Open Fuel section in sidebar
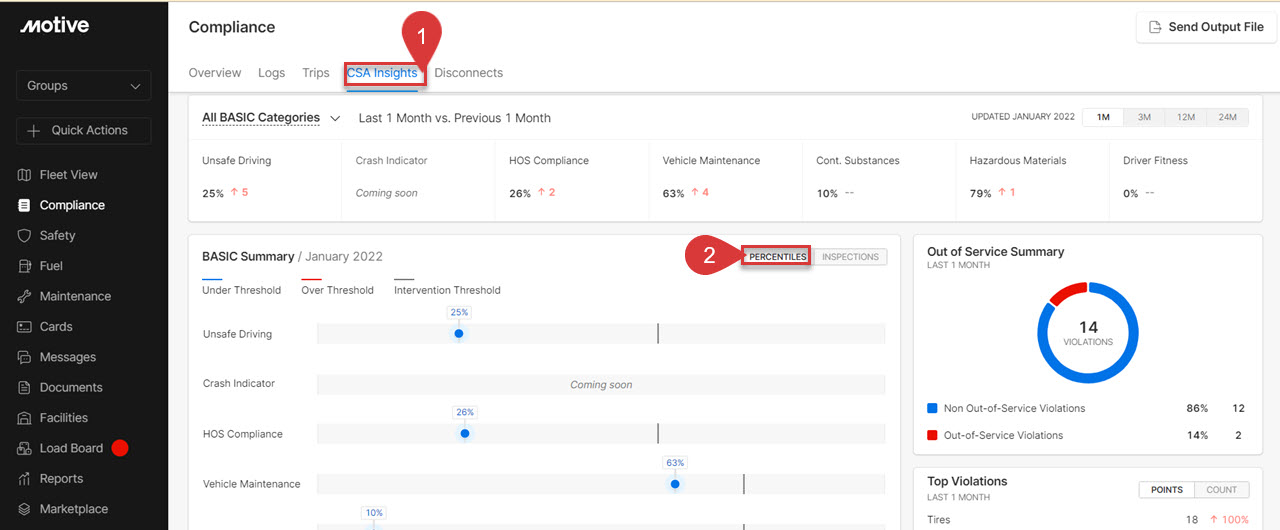The image size is (1280, 530). point(51,266)
